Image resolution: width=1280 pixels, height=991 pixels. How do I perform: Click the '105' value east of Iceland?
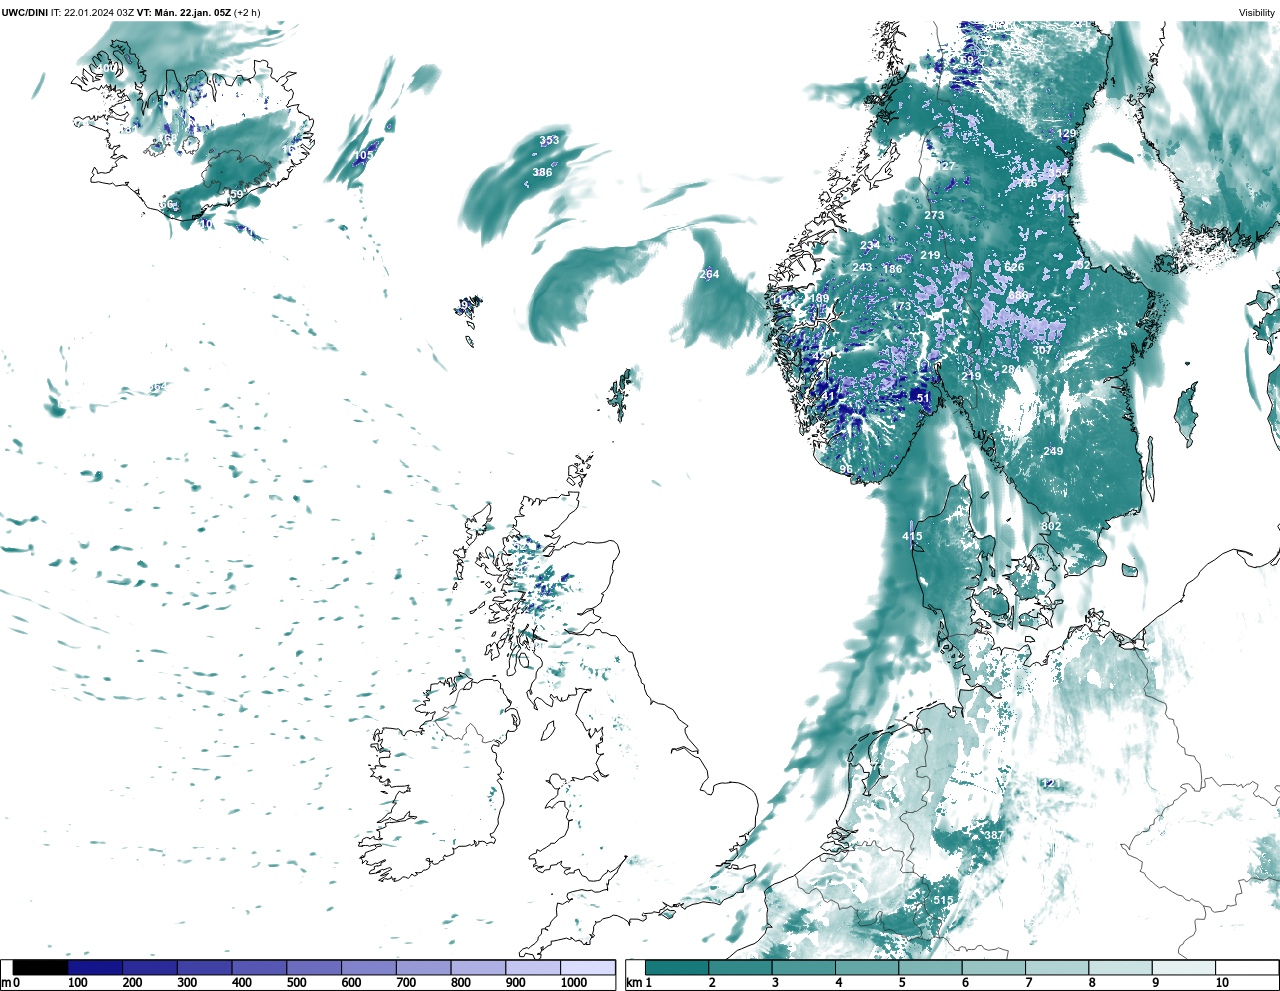pos(364,156)
